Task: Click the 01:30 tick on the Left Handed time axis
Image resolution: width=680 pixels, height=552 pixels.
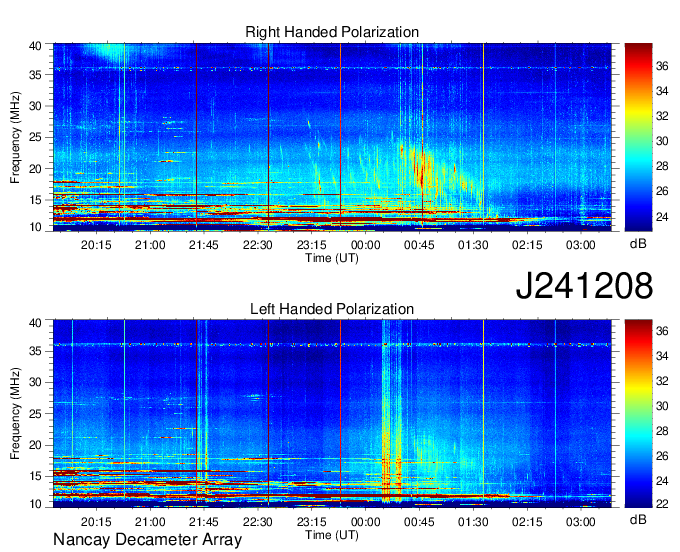Action: [x=473, y=522]
